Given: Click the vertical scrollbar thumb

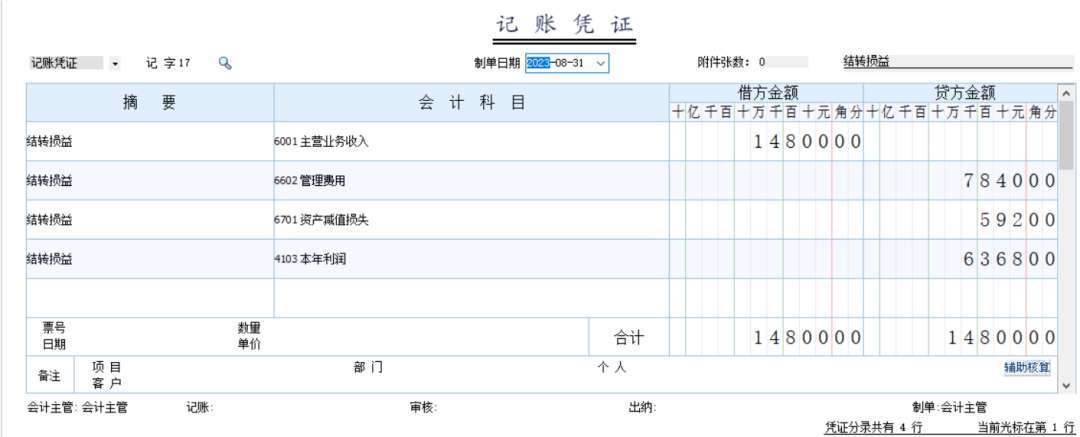Looking at the screenshot, I should point(1066,134).
